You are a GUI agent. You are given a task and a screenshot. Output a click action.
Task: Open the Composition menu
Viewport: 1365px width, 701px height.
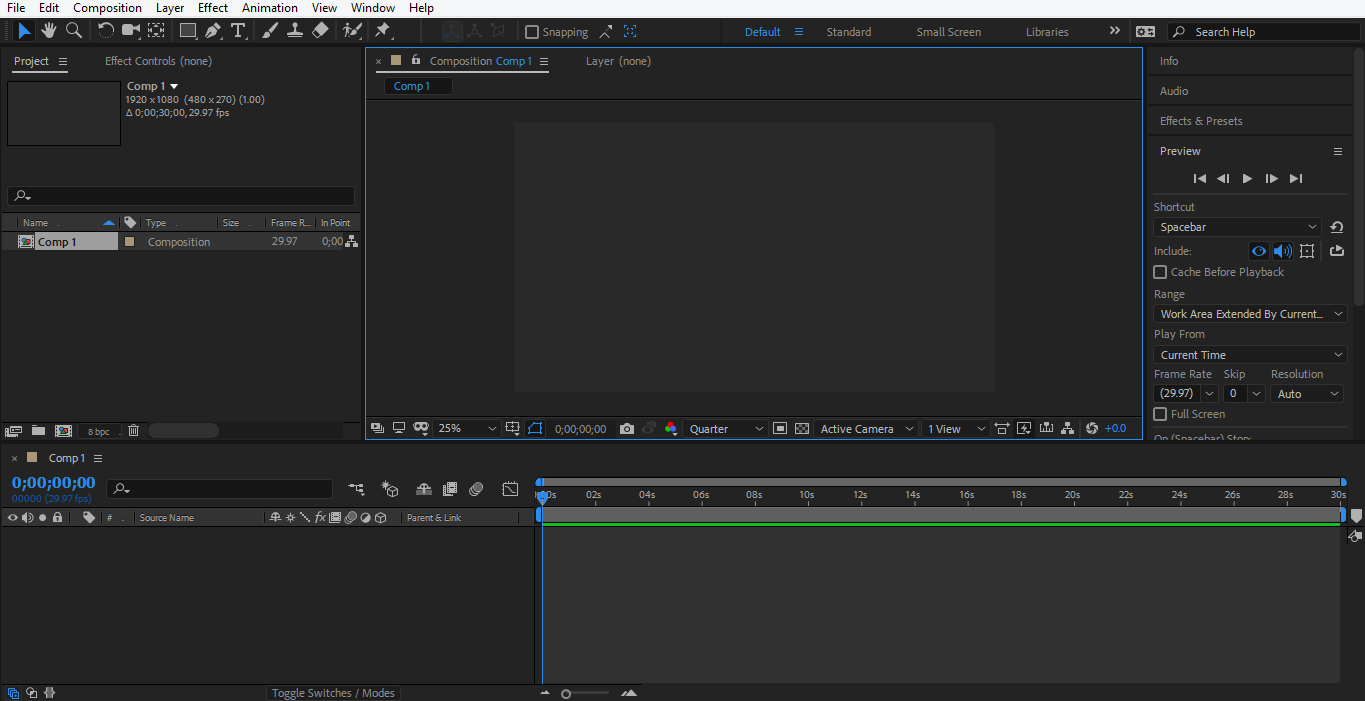coord(107,8)
